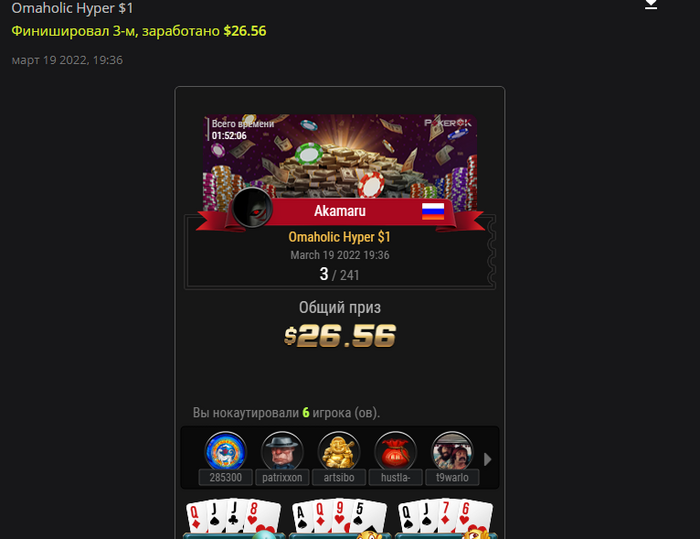Open the Omaholic Hyper $1 title
The height and width of the screenshot is (539, 700).
[72, 8]
